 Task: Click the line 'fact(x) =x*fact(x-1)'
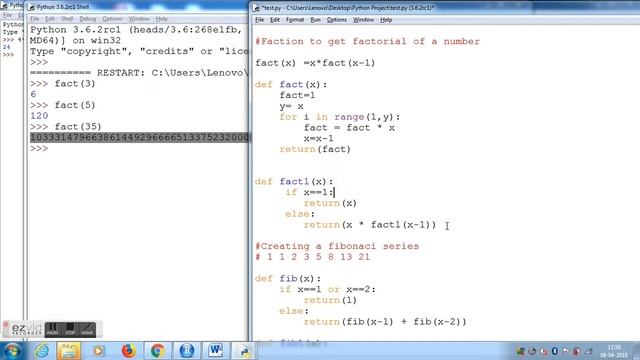(315, 63)
